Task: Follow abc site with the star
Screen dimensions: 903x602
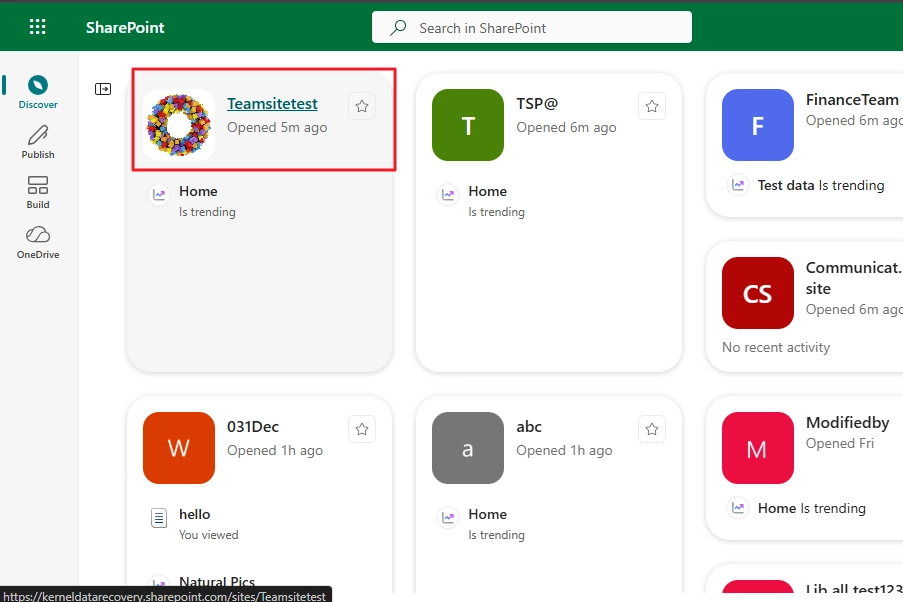Action: click(x=652, y=429)
